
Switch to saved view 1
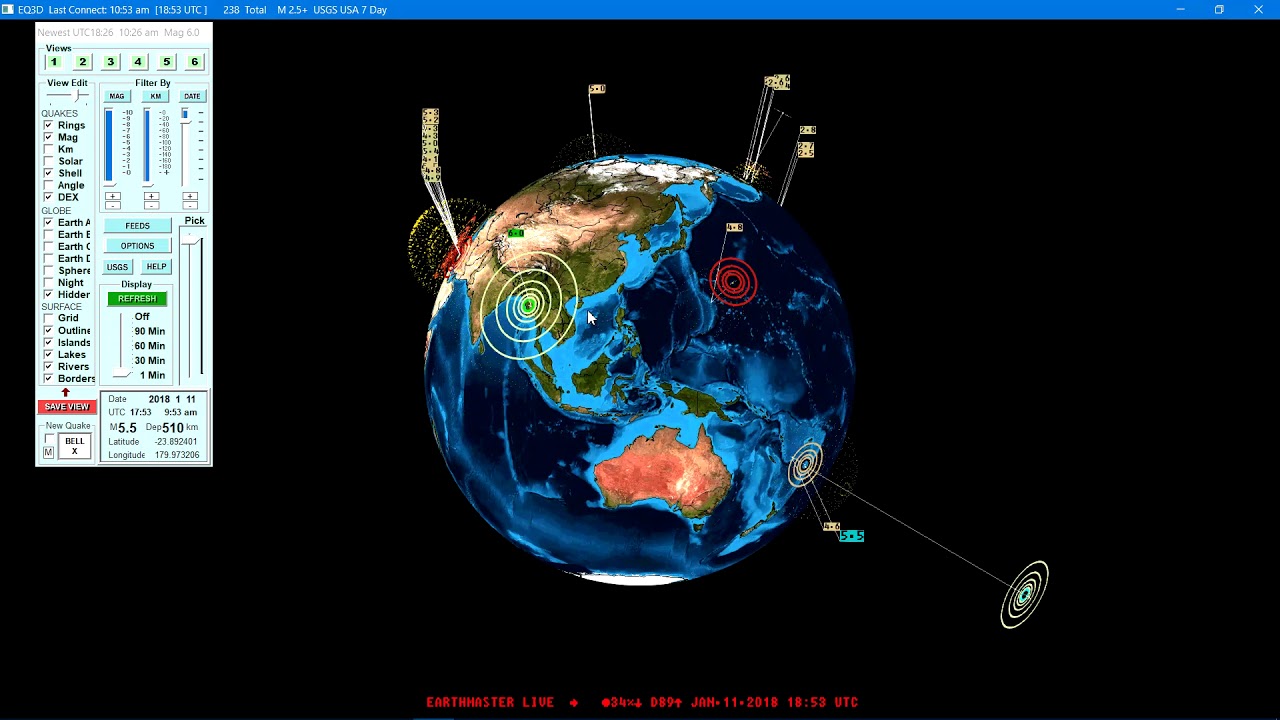click(x=54, y=62)
